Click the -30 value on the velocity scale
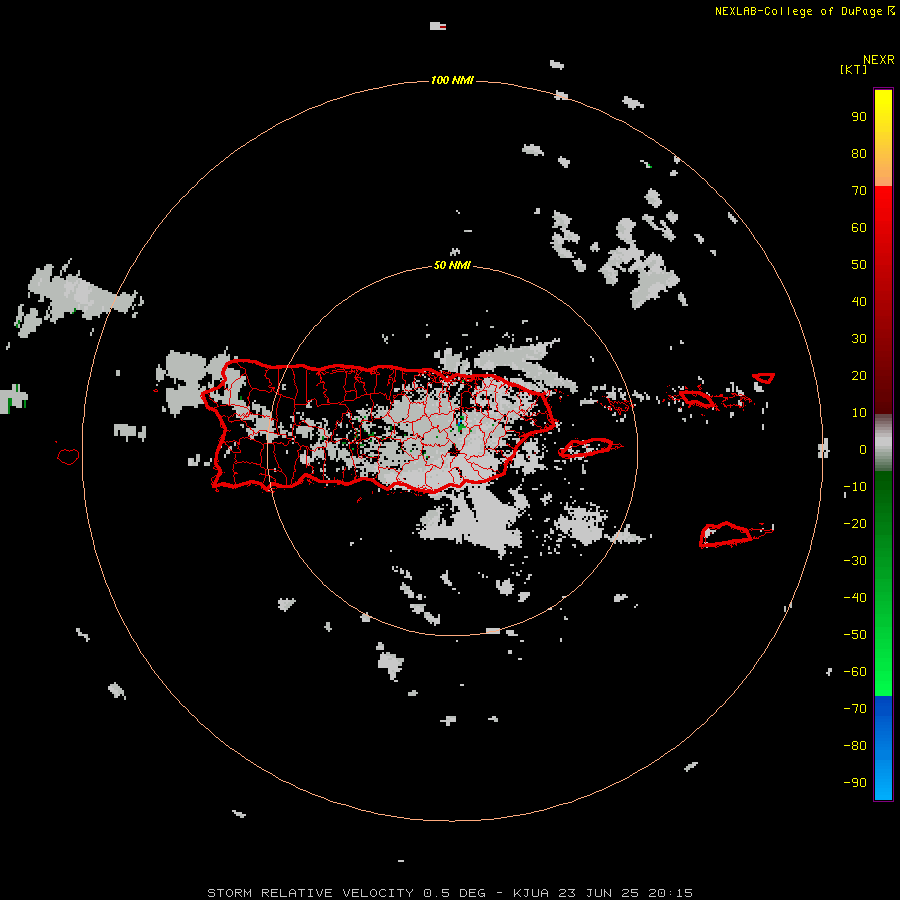The height and width of the screenshot is (900, 900). click(x=855, y=561)
